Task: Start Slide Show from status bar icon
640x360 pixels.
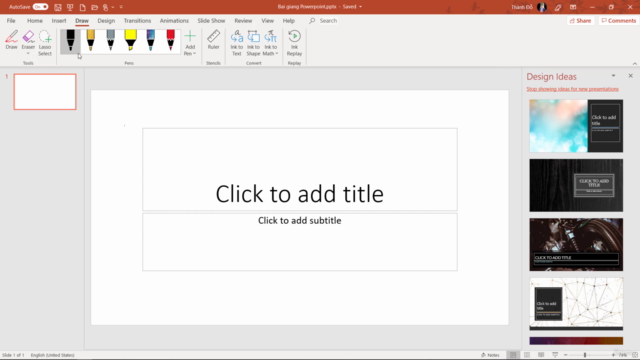Action: point(555,355)
